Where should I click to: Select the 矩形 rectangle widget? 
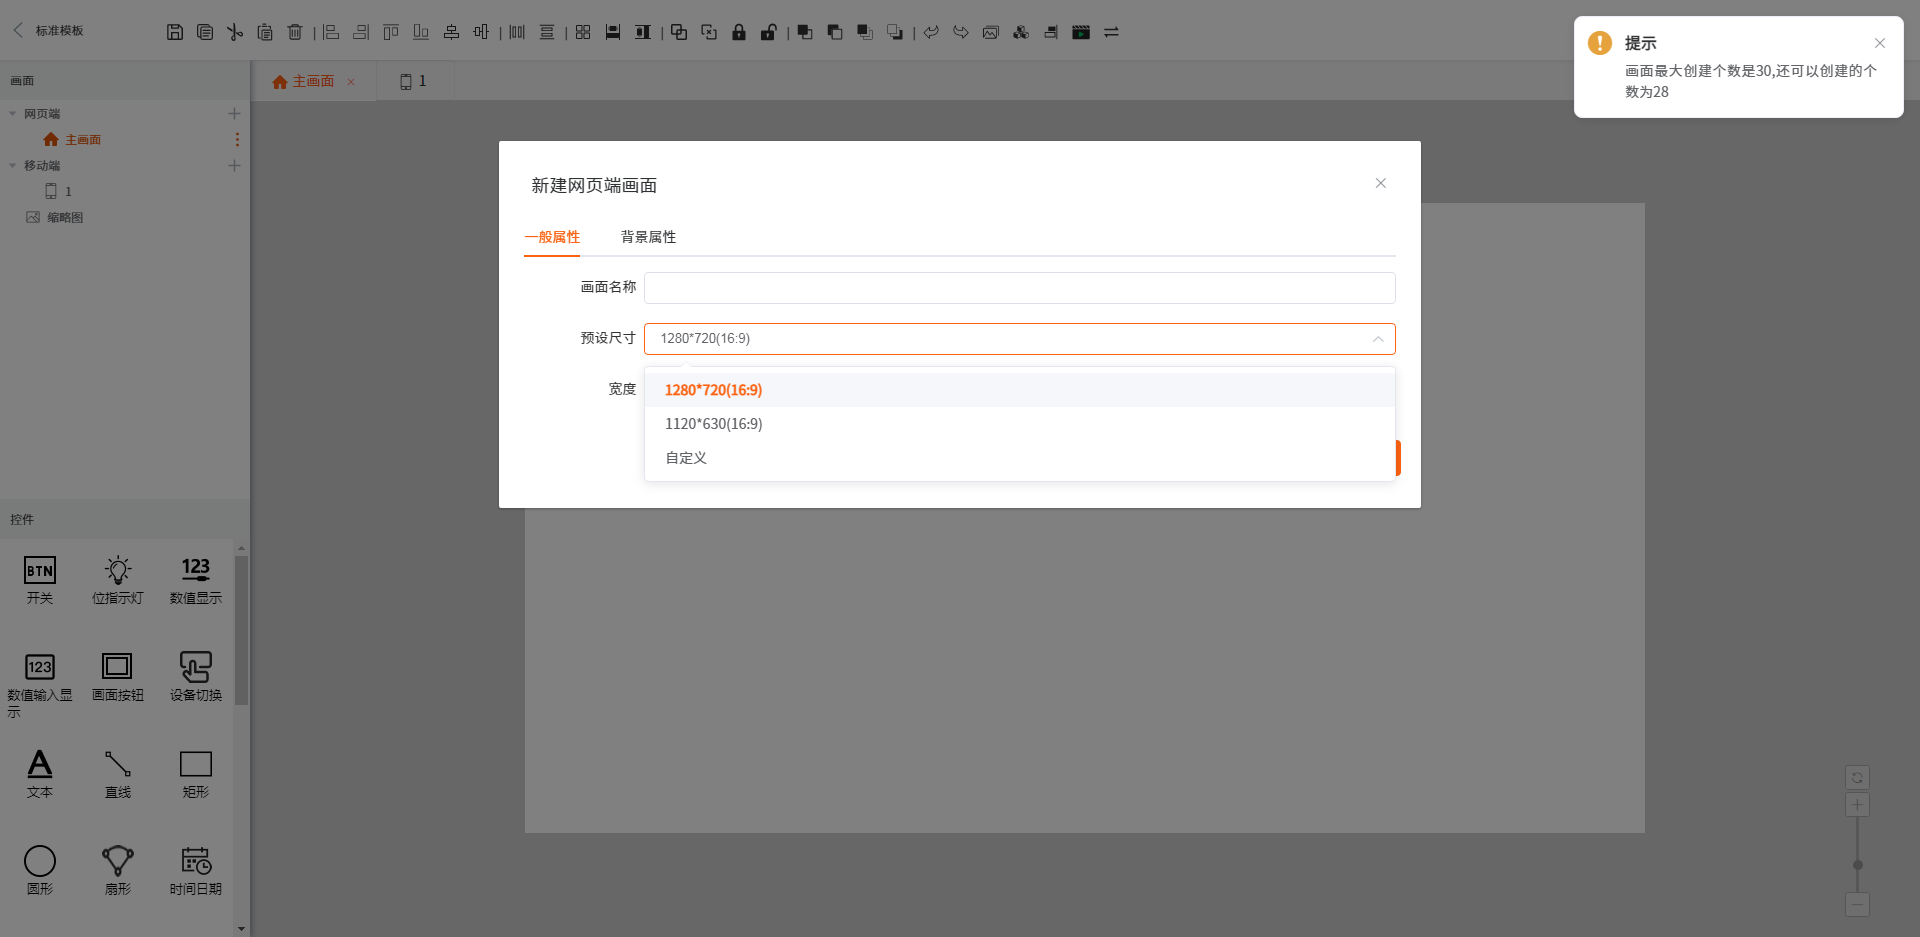(196, 774)
